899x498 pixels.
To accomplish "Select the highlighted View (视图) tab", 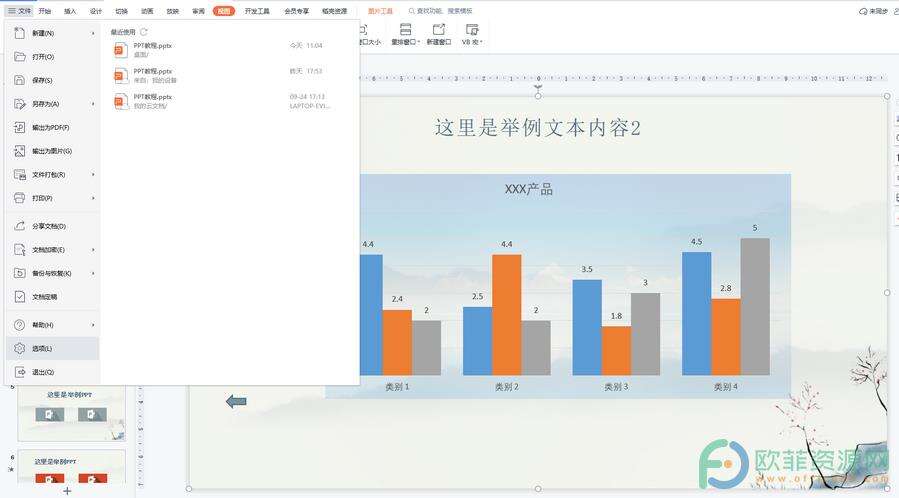I will (224, 11).
